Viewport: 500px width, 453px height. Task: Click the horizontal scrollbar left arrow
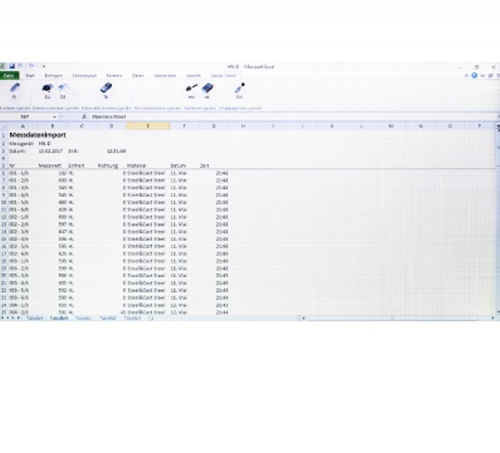click(303, 318)
